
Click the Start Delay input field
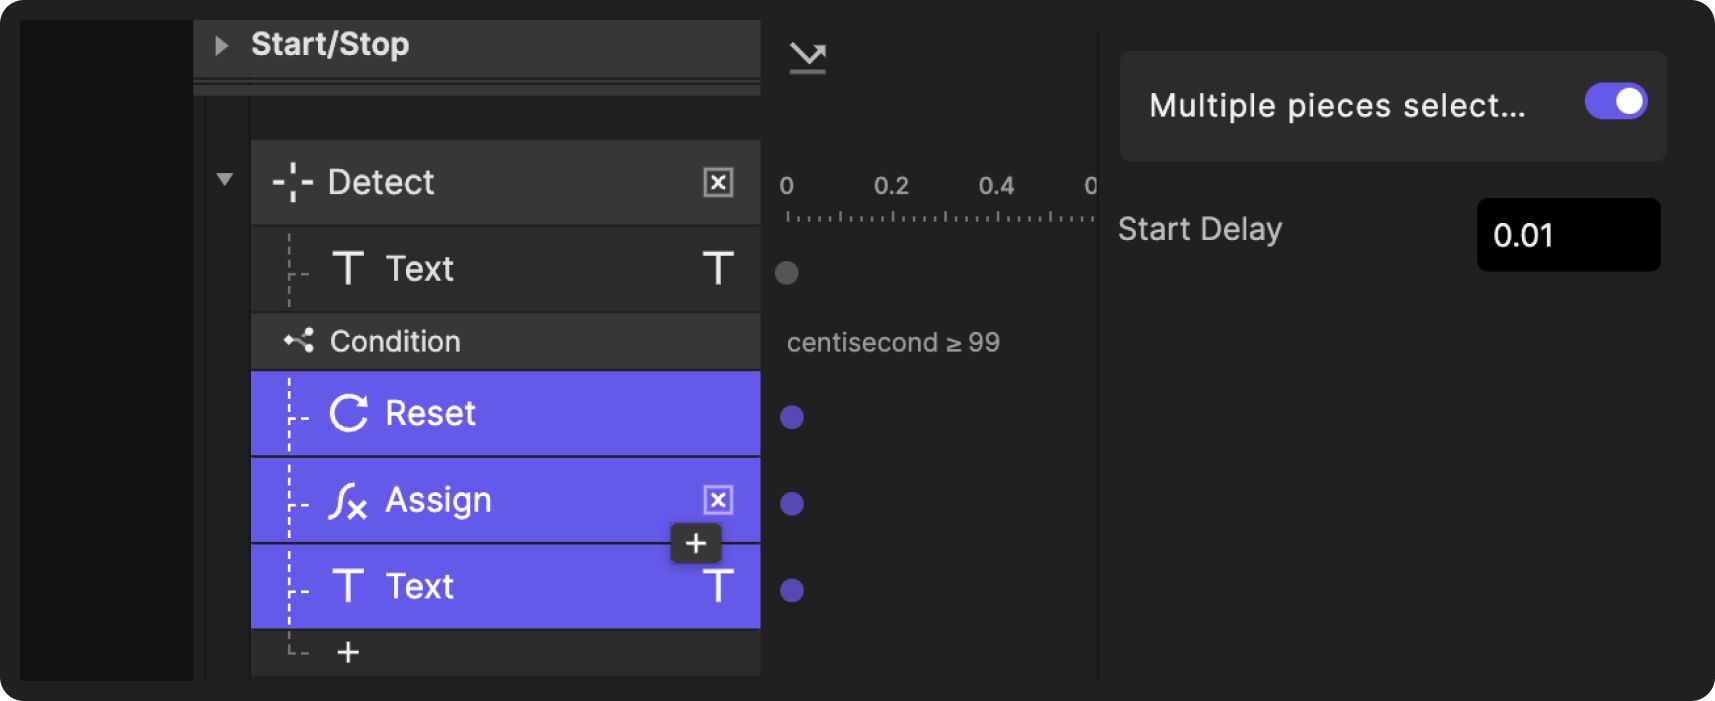[1568, 235]
